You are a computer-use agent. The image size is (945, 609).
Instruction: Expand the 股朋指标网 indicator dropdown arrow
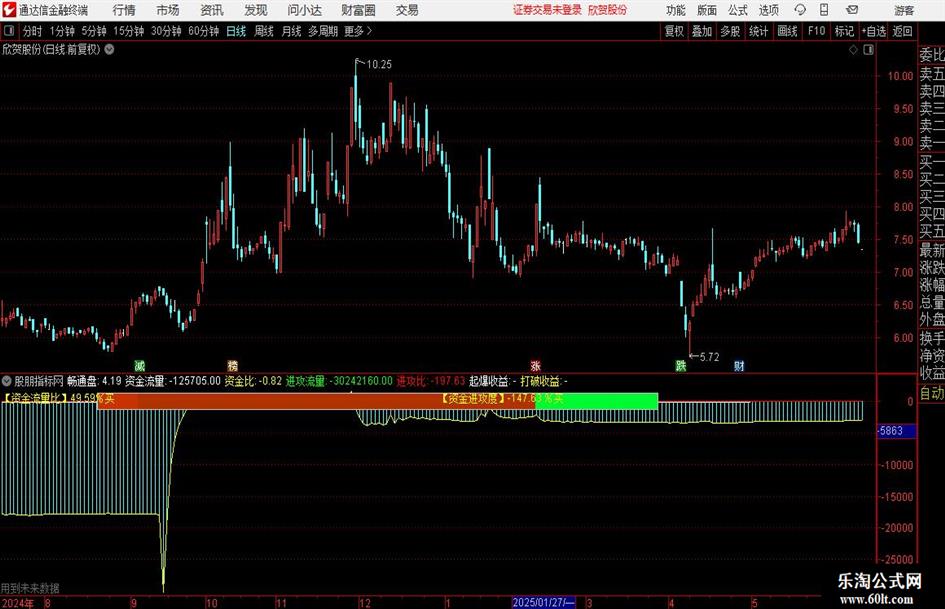[7, 381]
